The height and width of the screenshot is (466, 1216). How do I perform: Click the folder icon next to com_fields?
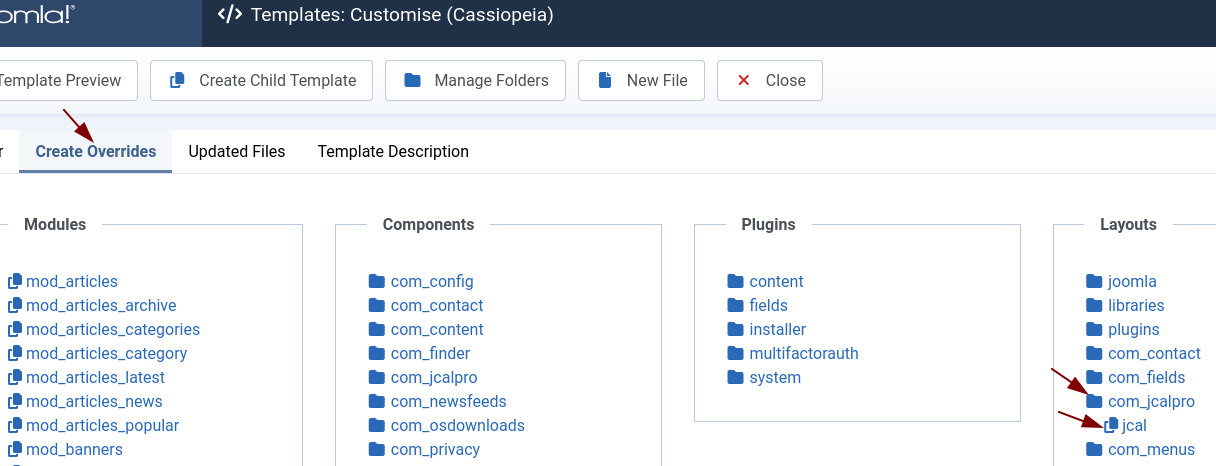coord(1095,378)
